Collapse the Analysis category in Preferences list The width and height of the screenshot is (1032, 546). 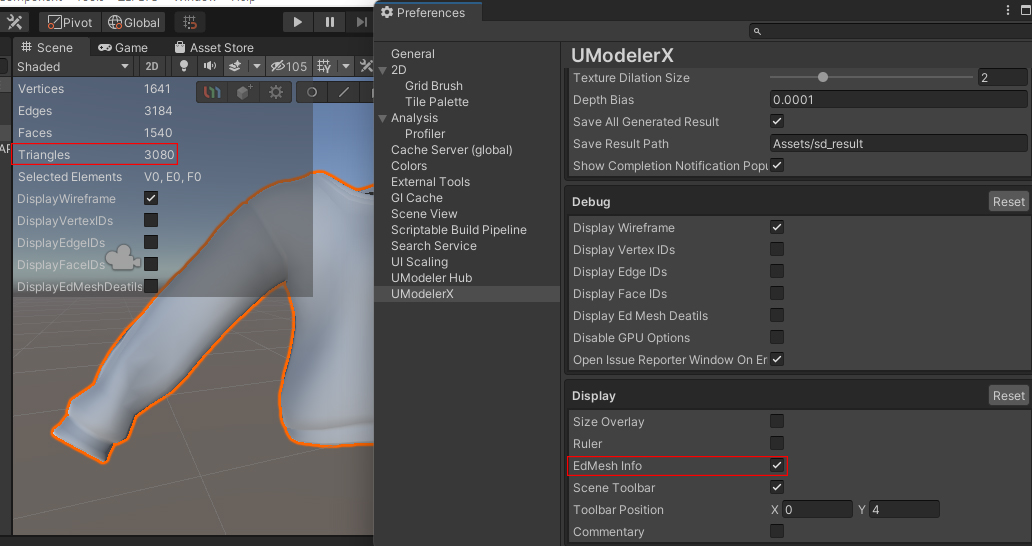(383, 118)
